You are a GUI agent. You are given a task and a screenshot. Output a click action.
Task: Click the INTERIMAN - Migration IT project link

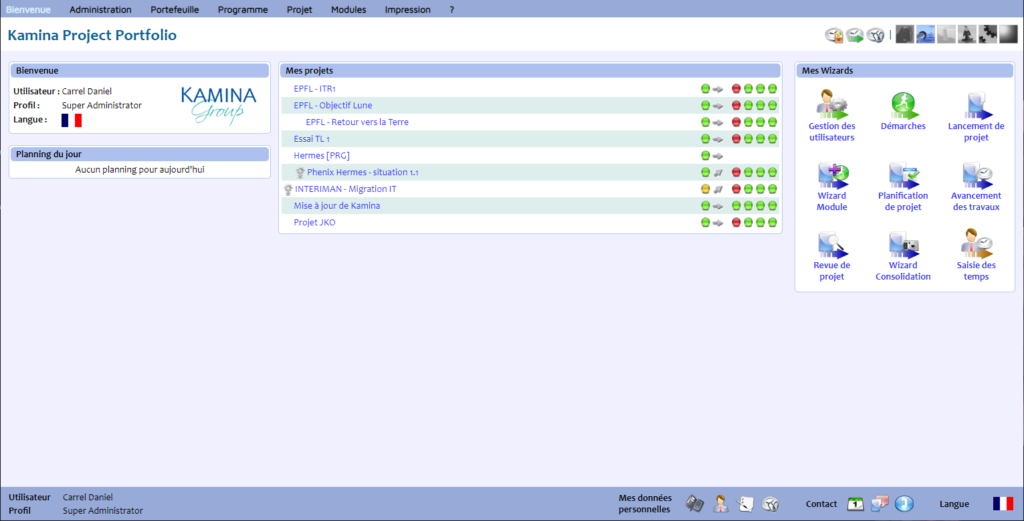345,189
